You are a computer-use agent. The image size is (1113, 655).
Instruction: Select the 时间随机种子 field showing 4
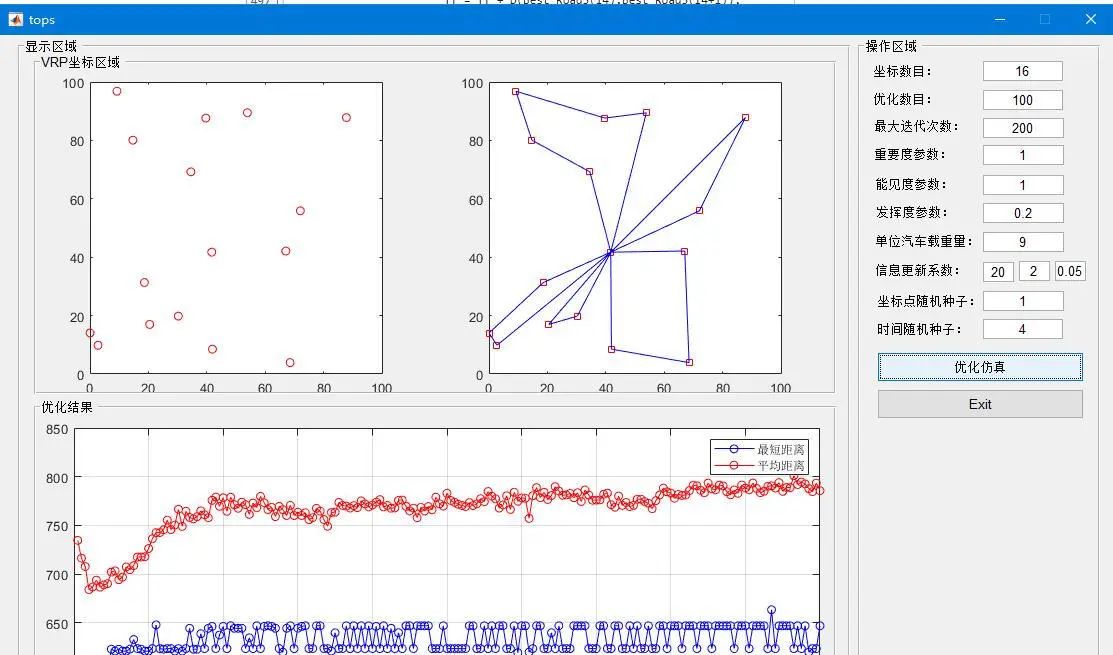(1022, 329)
